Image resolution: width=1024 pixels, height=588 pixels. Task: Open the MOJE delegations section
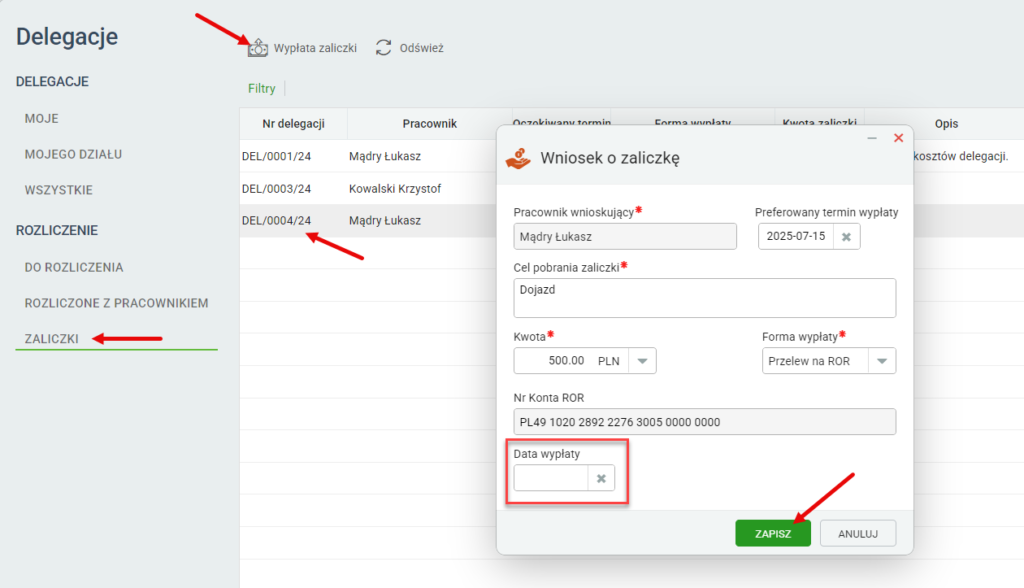(x=42, y=118)
